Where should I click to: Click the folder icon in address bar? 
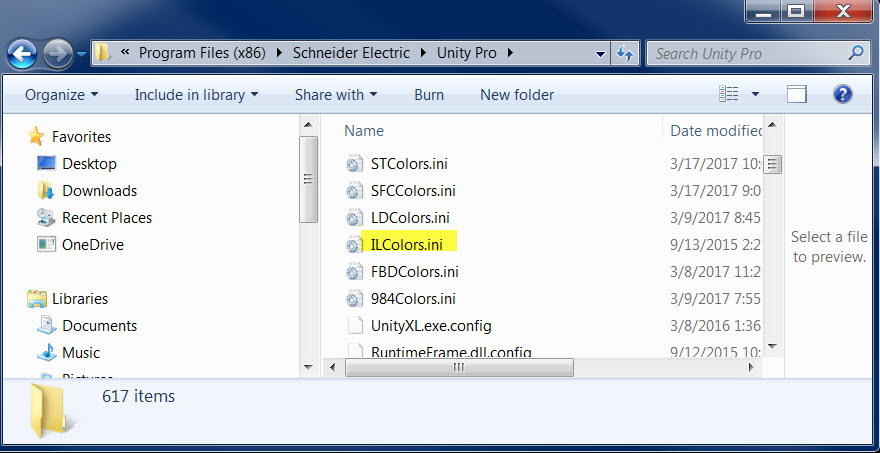tap(102, 53)
